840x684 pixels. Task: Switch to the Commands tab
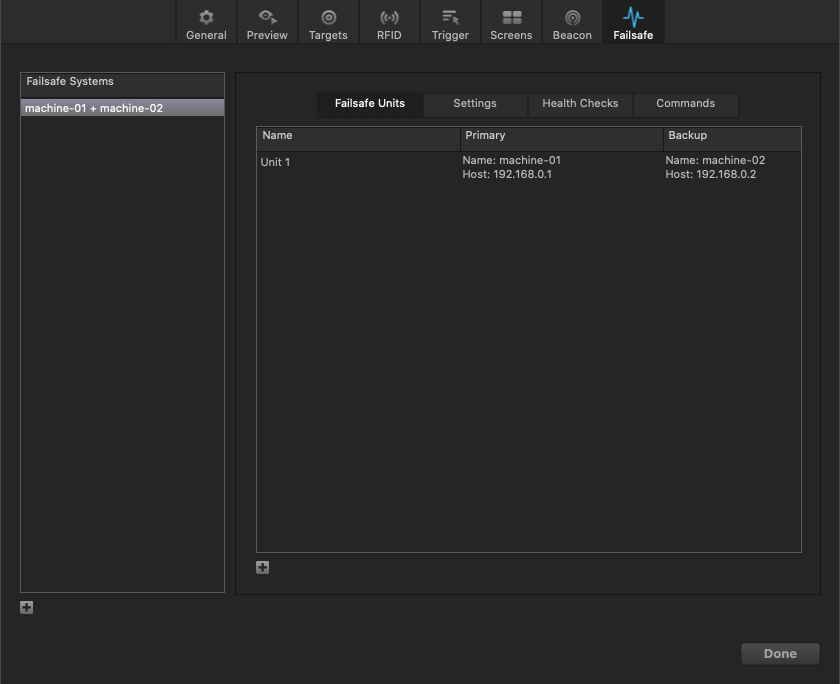(x=686, y=104)
